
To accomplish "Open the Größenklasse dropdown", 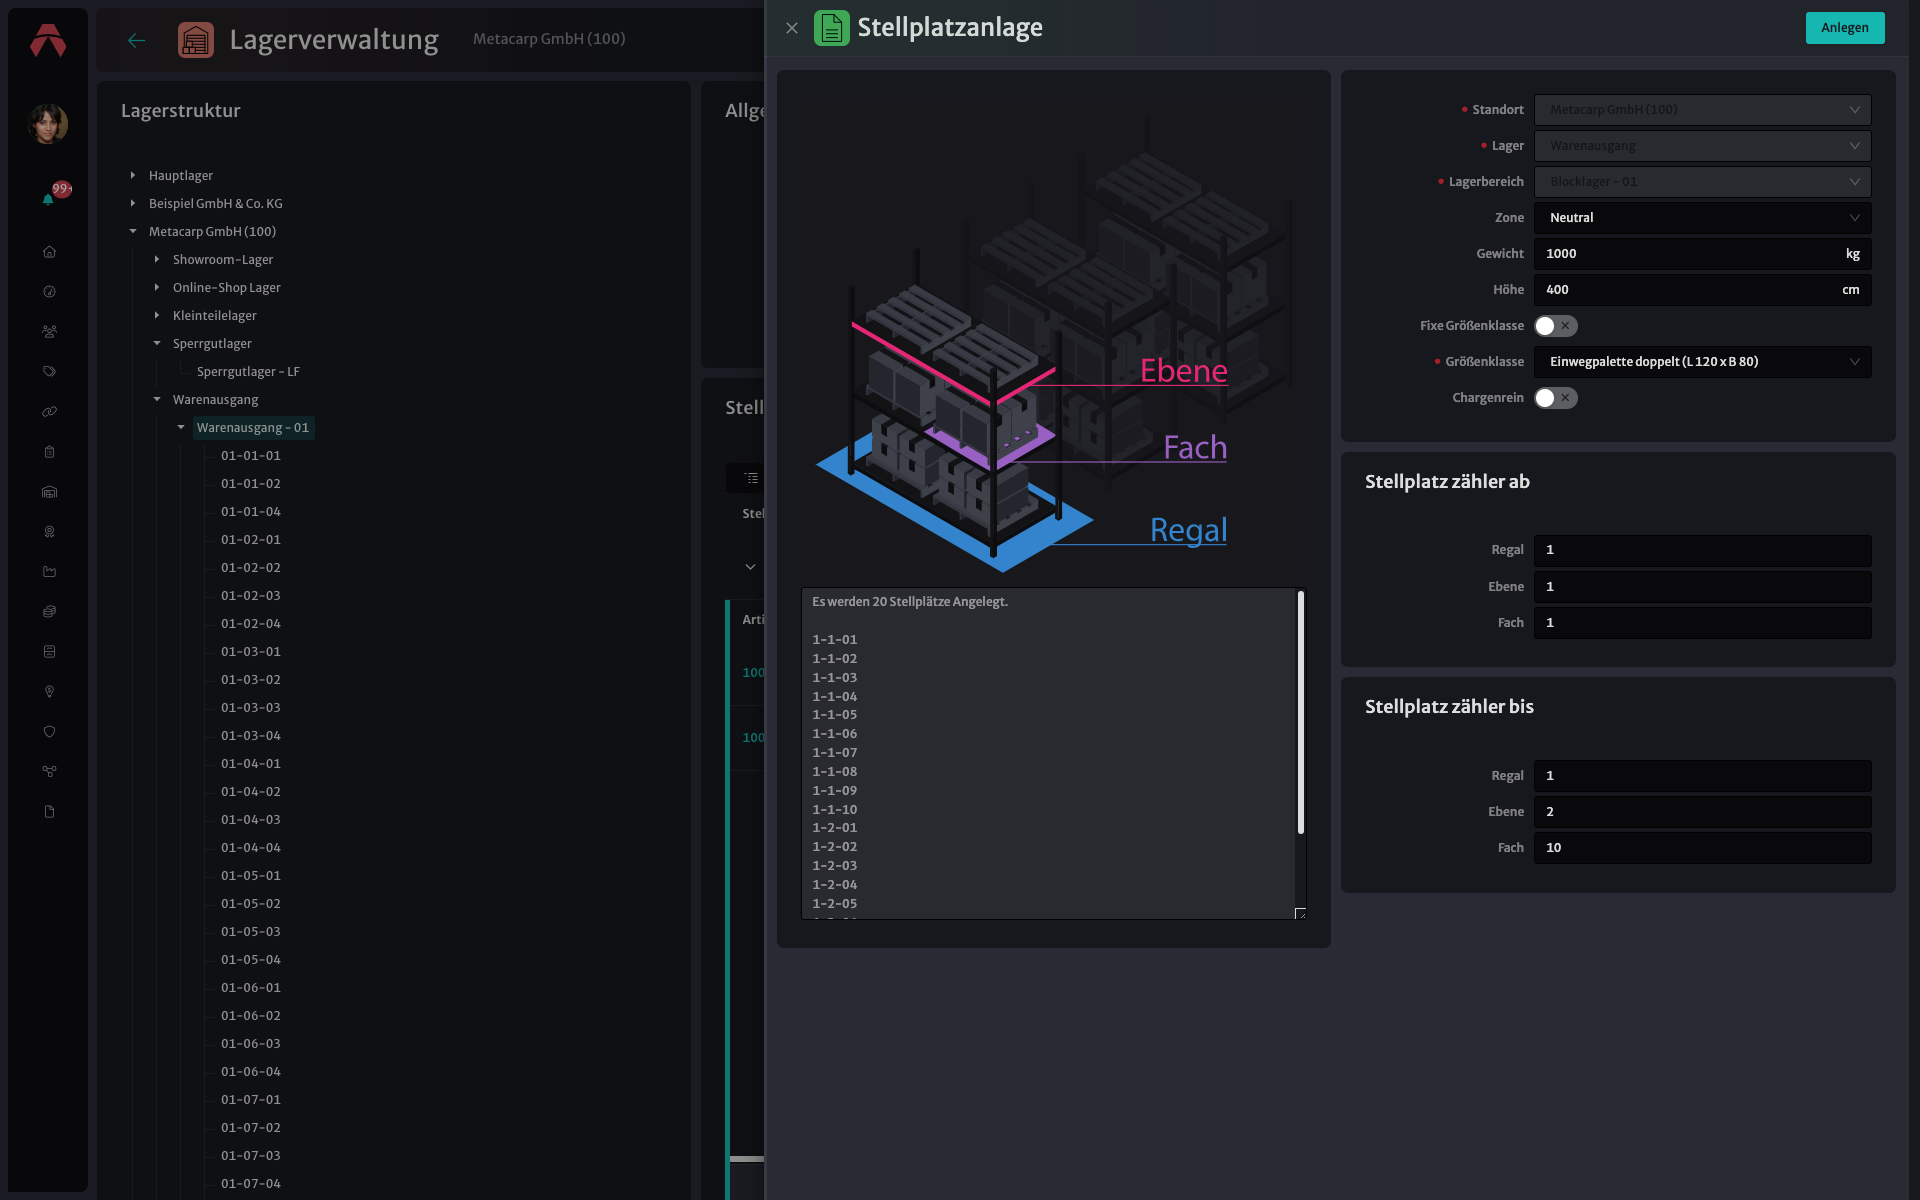I will click(1702, 362).
